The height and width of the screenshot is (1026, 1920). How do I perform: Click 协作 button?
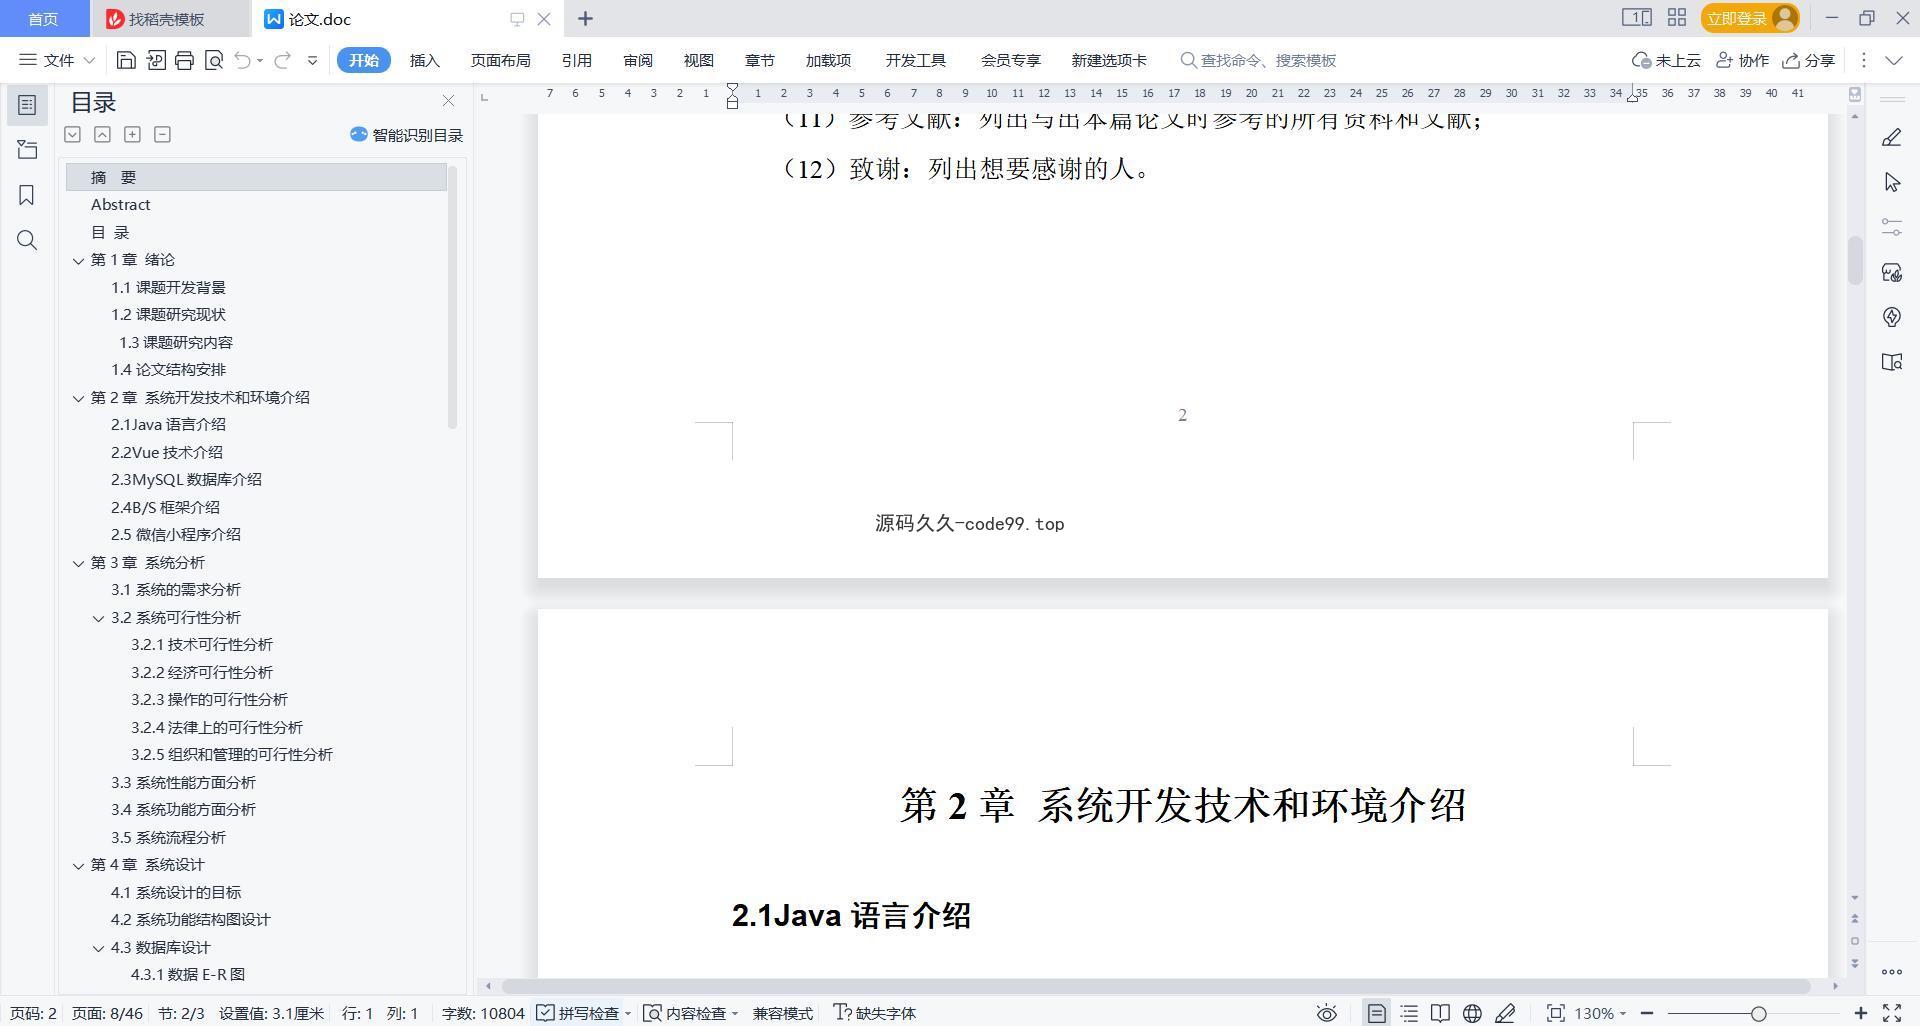pos(1742,60)
